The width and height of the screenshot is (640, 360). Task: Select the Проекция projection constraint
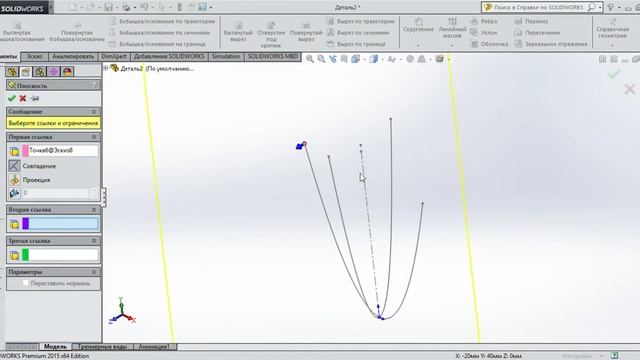pyautogui.click(x=14, y=180)
